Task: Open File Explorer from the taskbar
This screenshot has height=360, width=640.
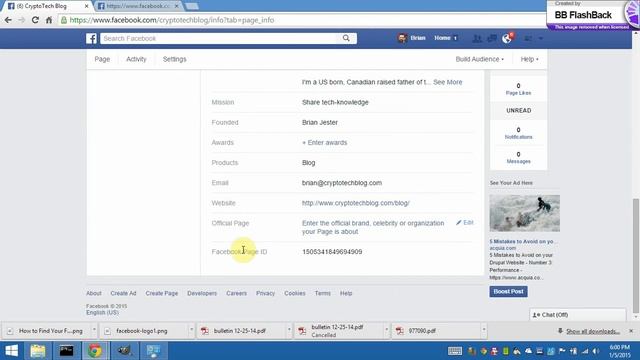Action: pyautogui.click(x=38, y=351)
